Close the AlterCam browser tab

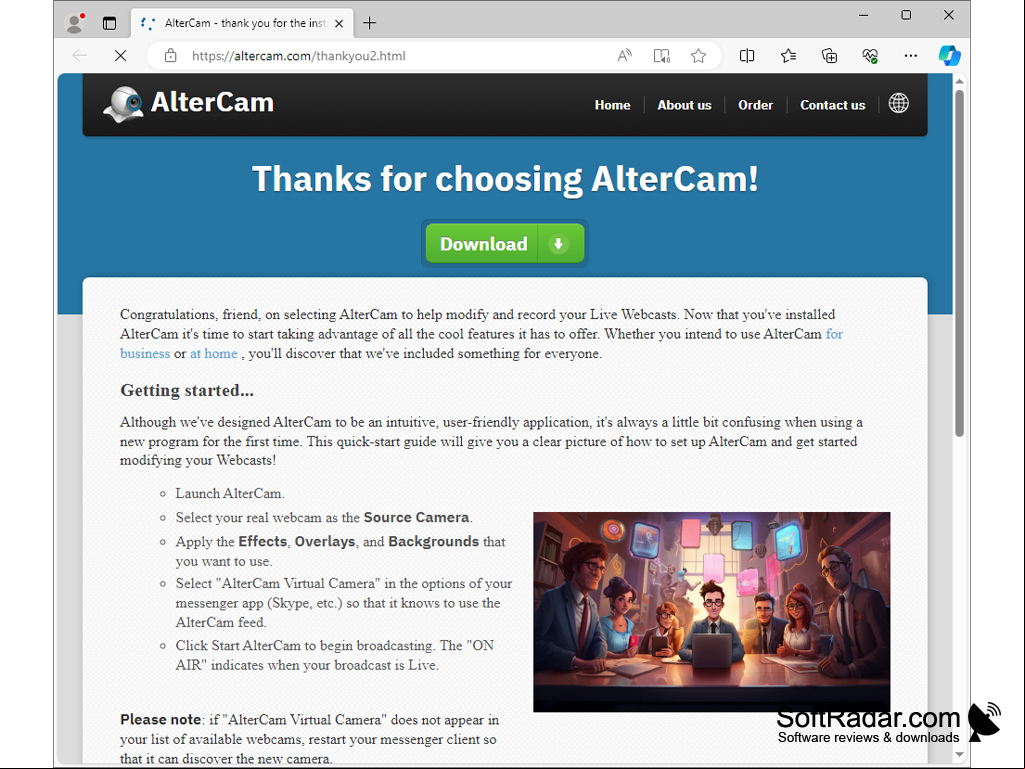[339, 24]
